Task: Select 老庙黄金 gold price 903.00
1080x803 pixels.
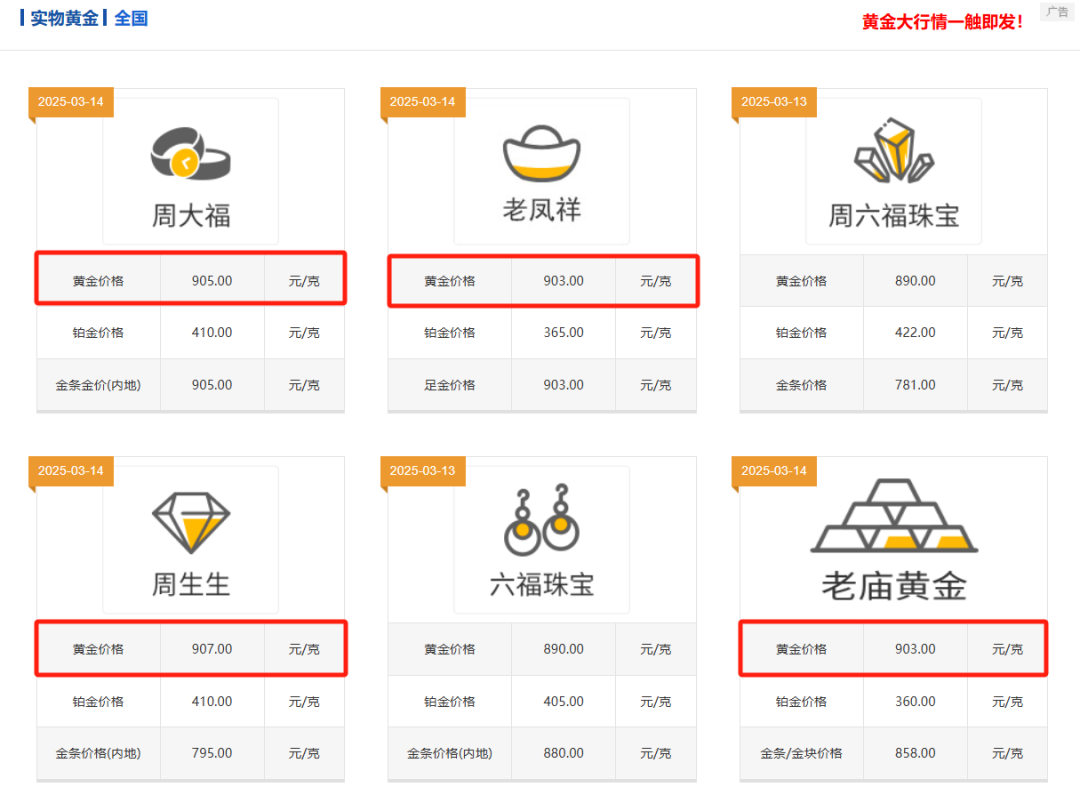Action: (915, 649)
